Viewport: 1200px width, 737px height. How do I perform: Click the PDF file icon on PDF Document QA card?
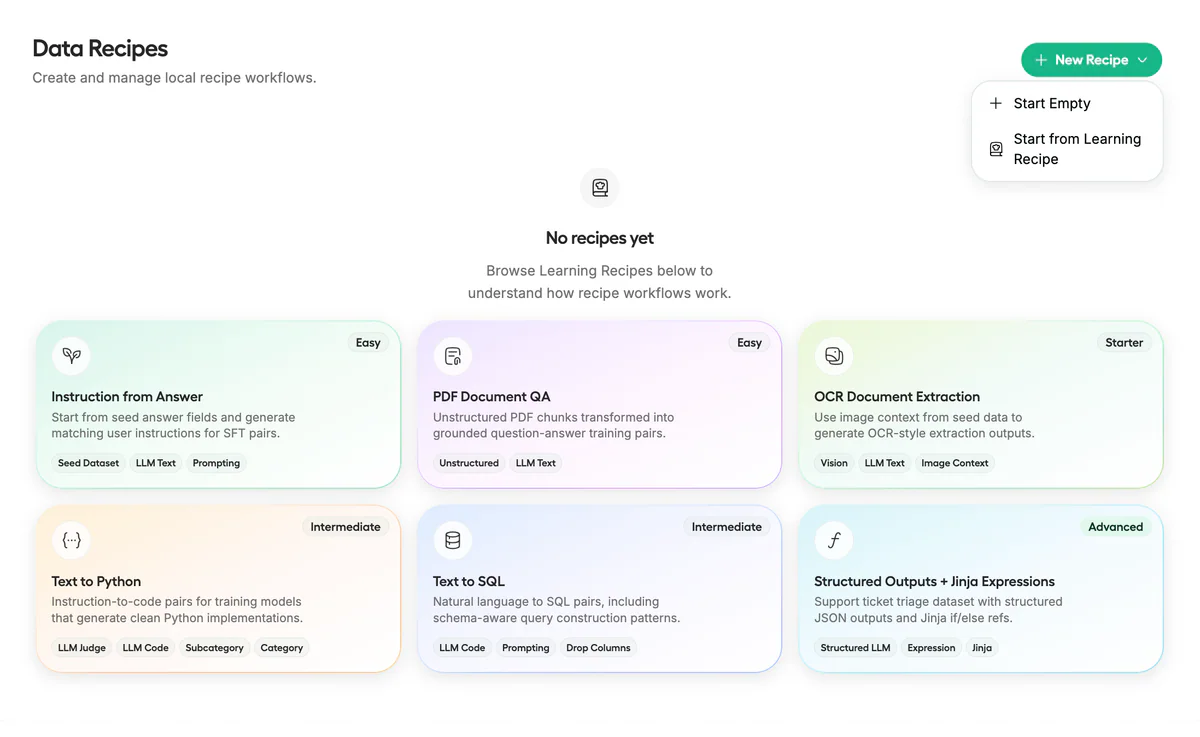click(453, 355)
